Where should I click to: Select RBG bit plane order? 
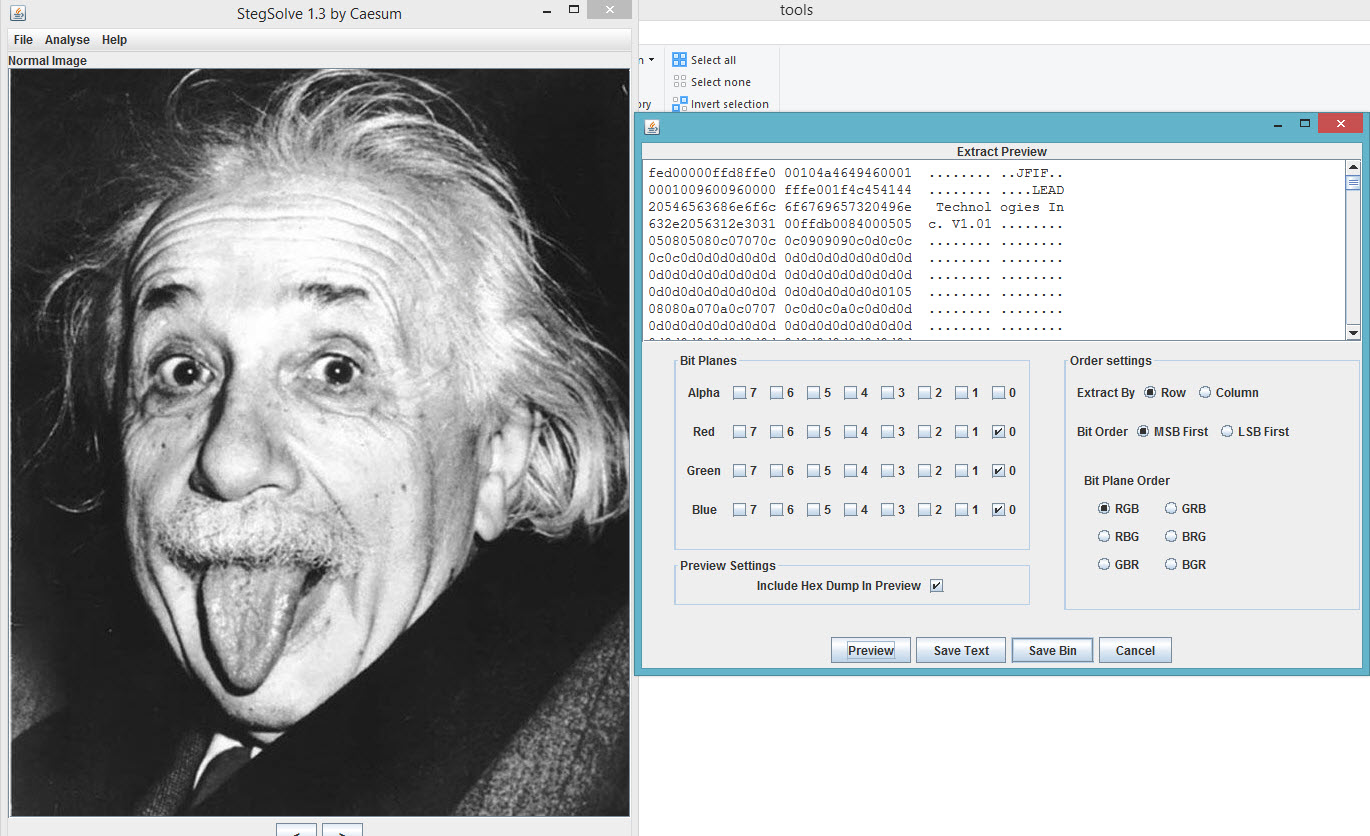tap(1105, 537)
